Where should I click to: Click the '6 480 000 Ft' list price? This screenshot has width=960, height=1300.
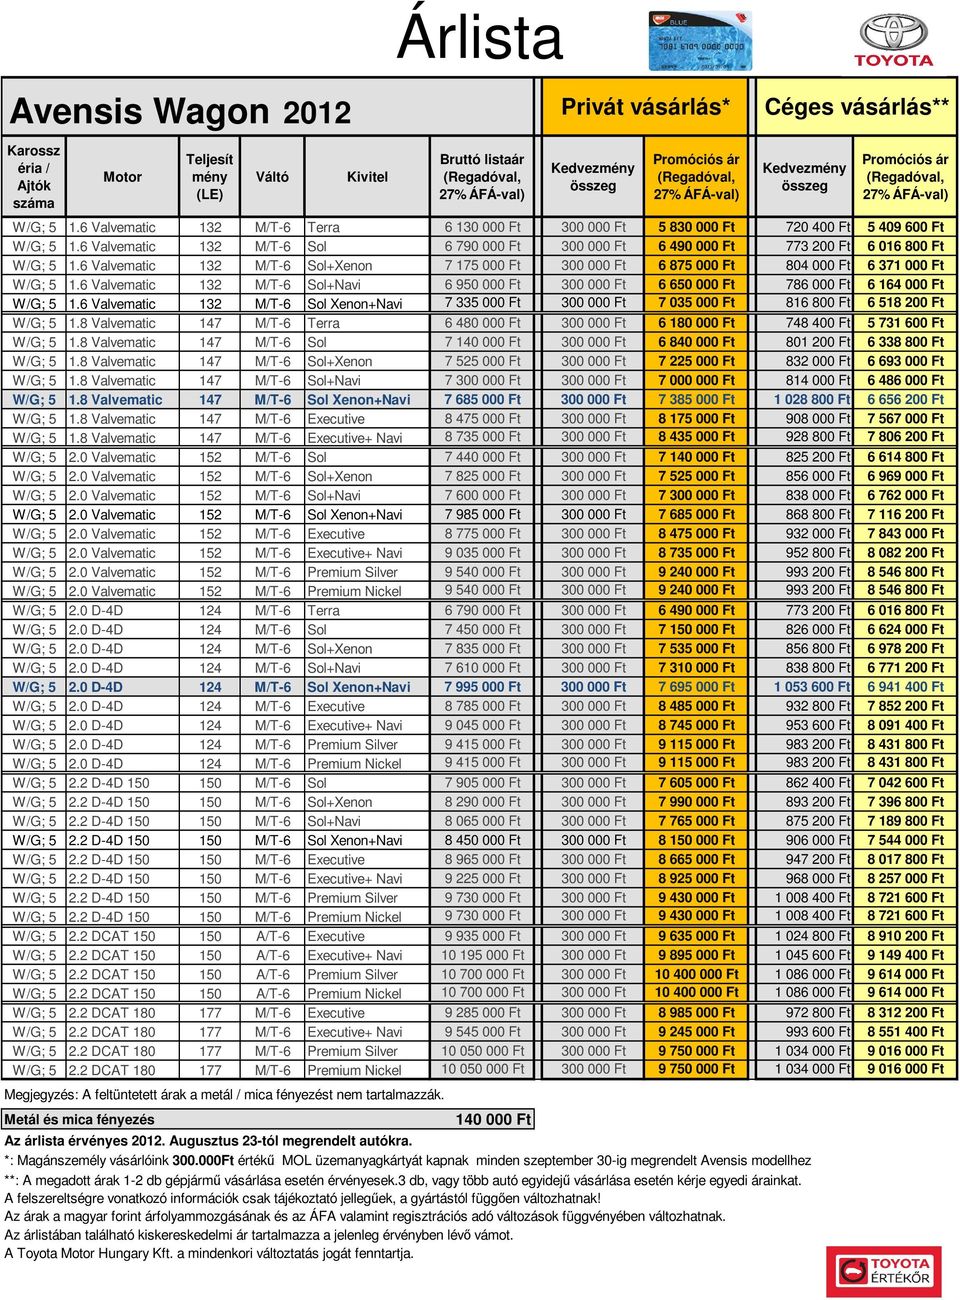483,322
